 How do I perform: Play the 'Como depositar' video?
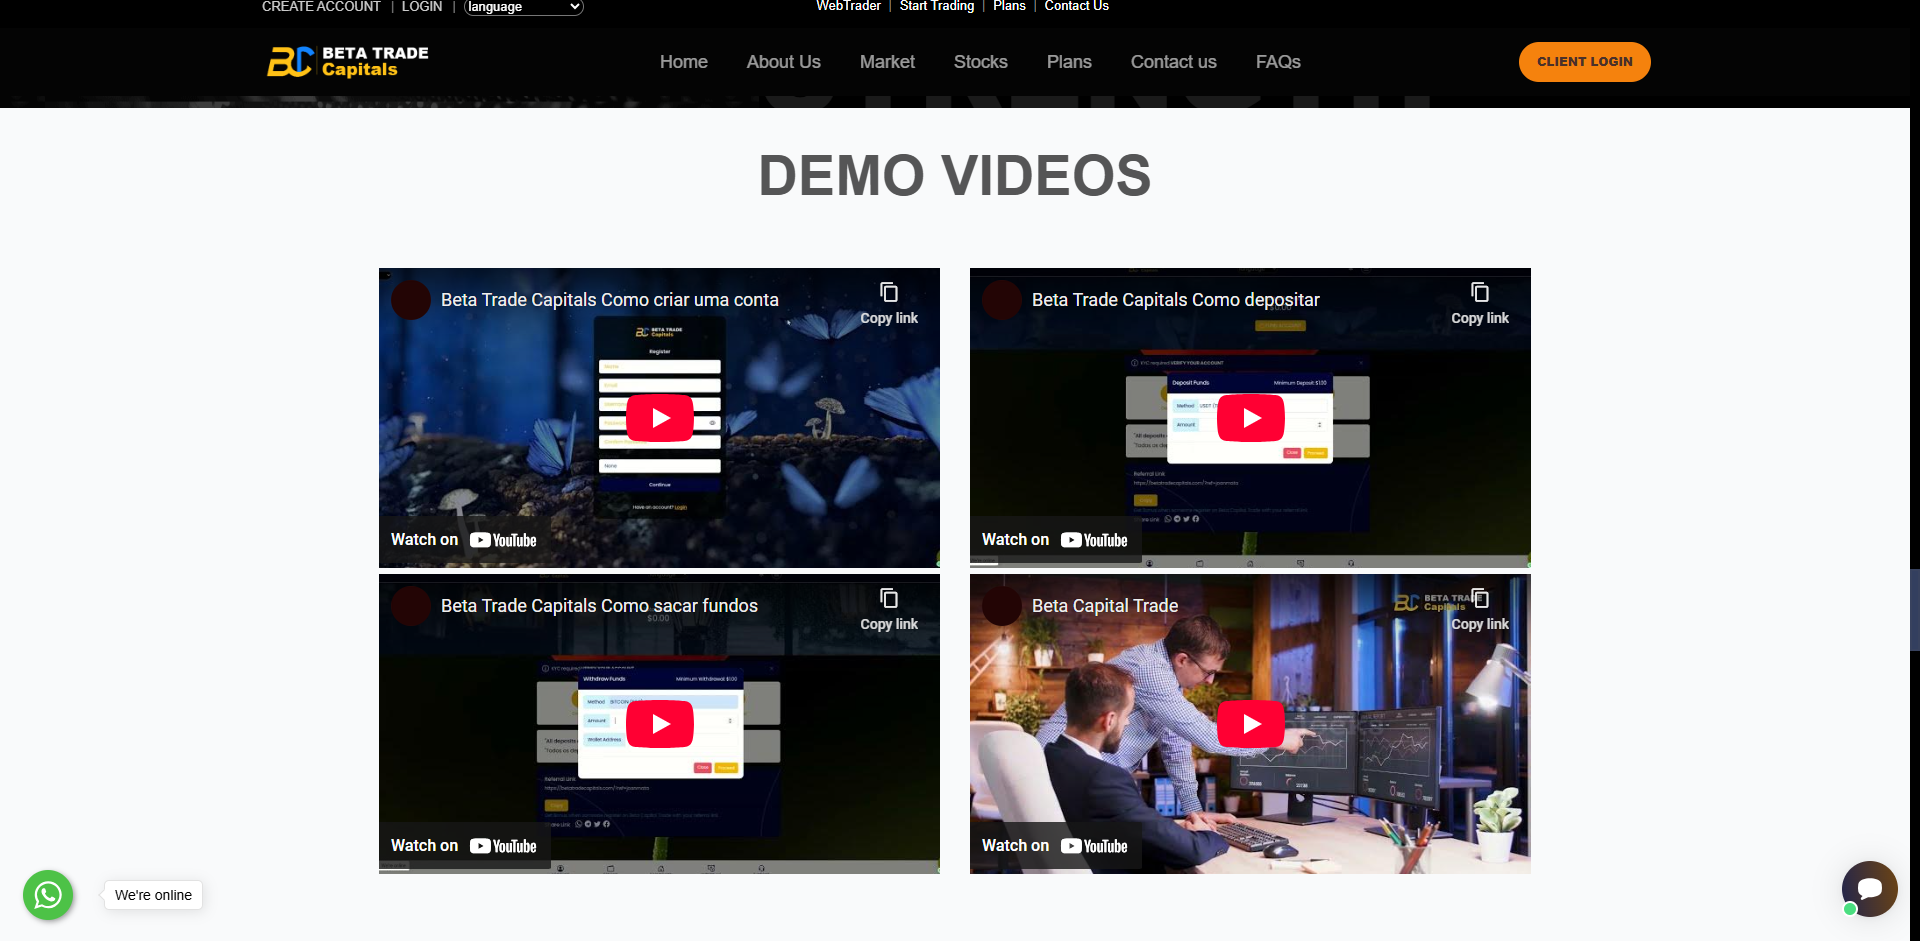coord(1251,418)
